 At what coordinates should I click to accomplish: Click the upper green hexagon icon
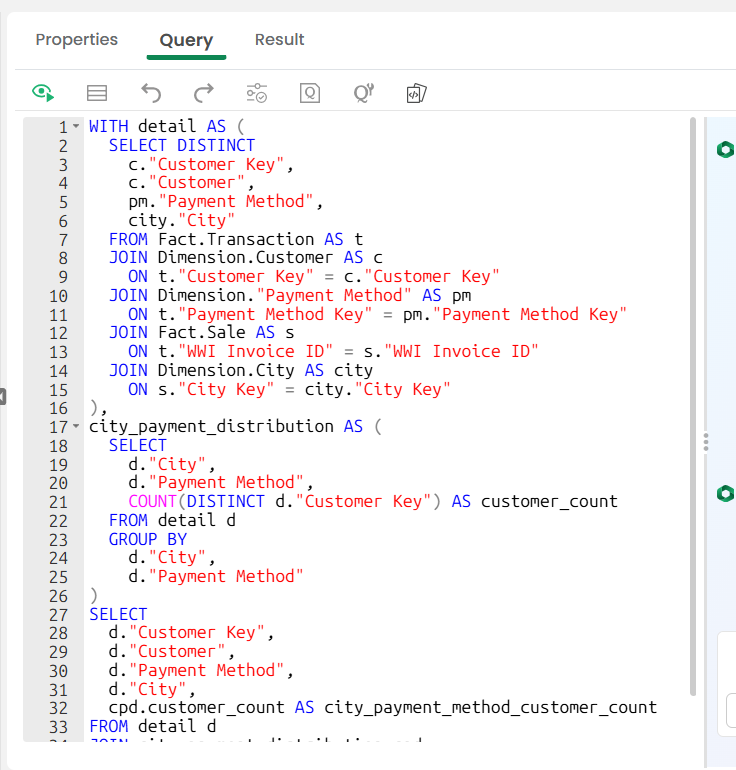coord(726,149)
